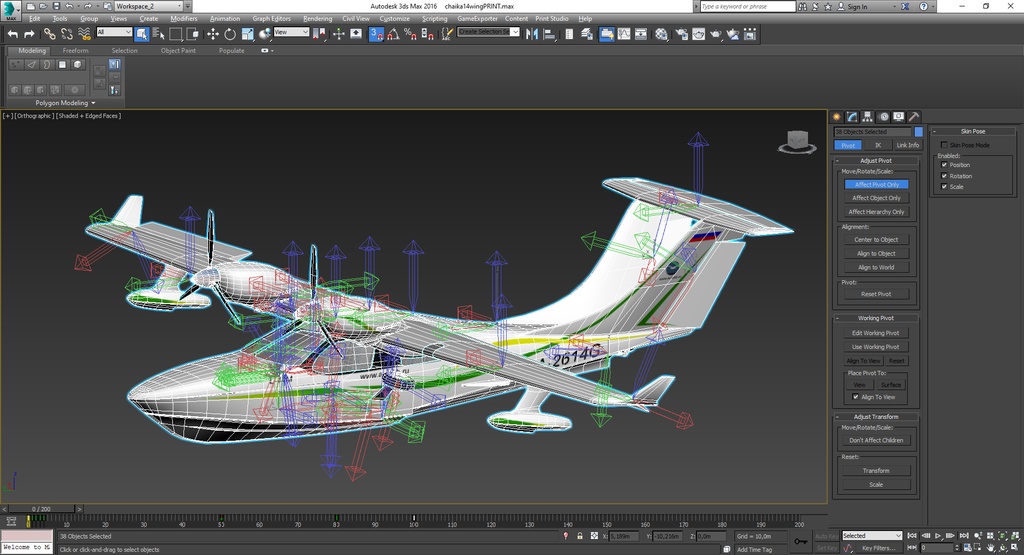Activate Select and Move tool

point(213,34)
